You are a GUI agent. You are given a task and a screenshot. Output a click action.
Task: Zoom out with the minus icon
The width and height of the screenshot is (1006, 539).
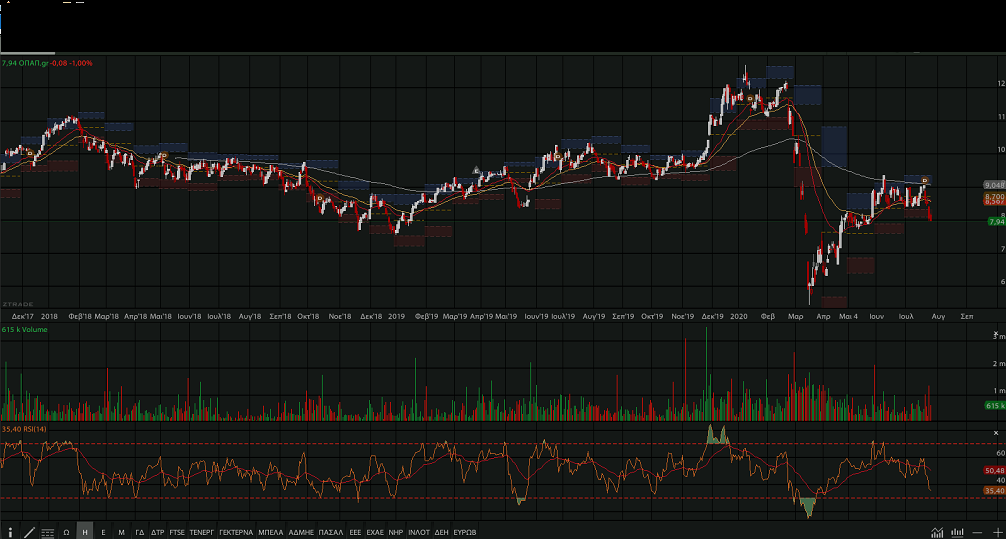click(977, 531)
